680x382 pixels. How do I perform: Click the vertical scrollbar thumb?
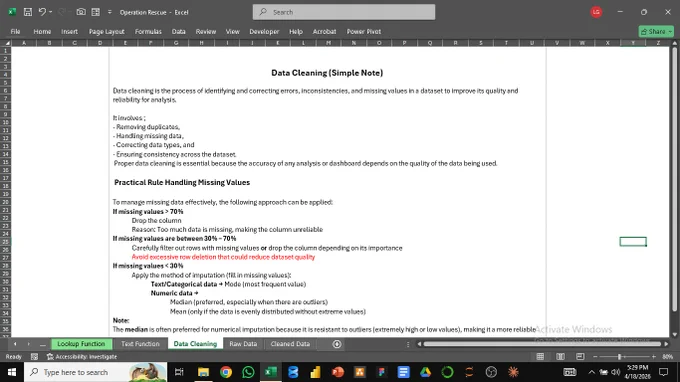[674, 179]
